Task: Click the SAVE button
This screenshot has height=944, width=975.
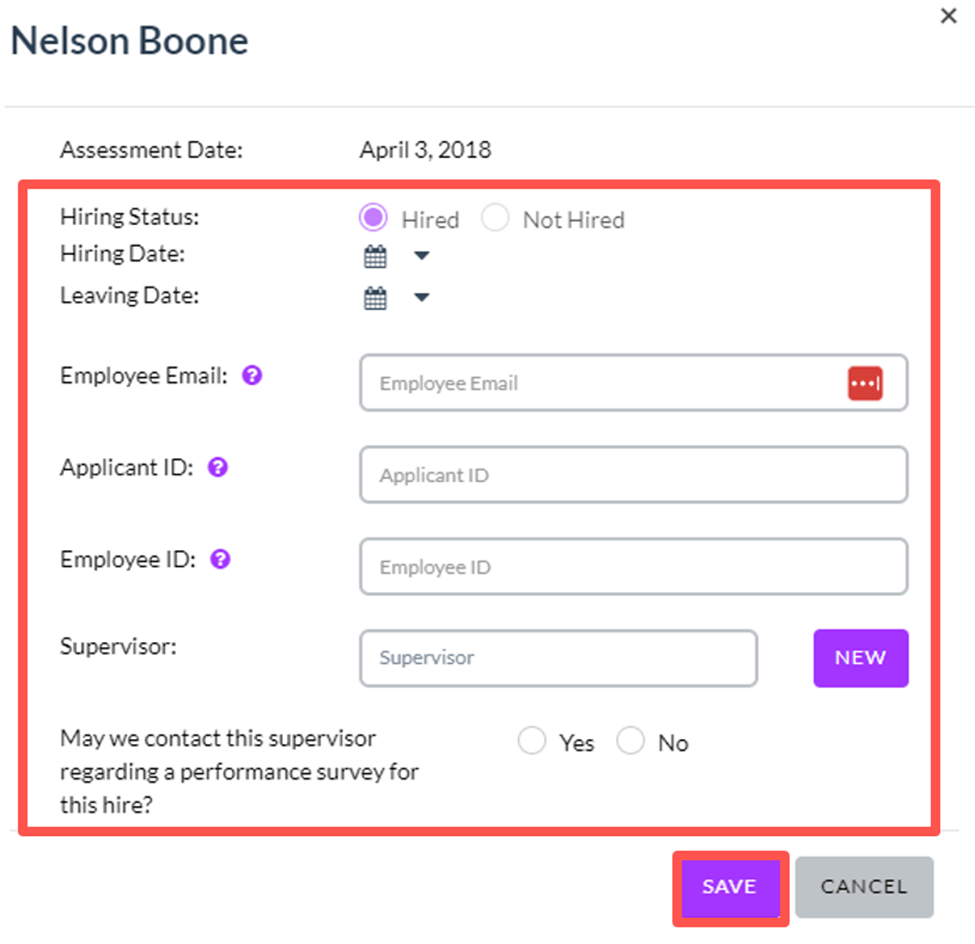Action: point(730,887)
